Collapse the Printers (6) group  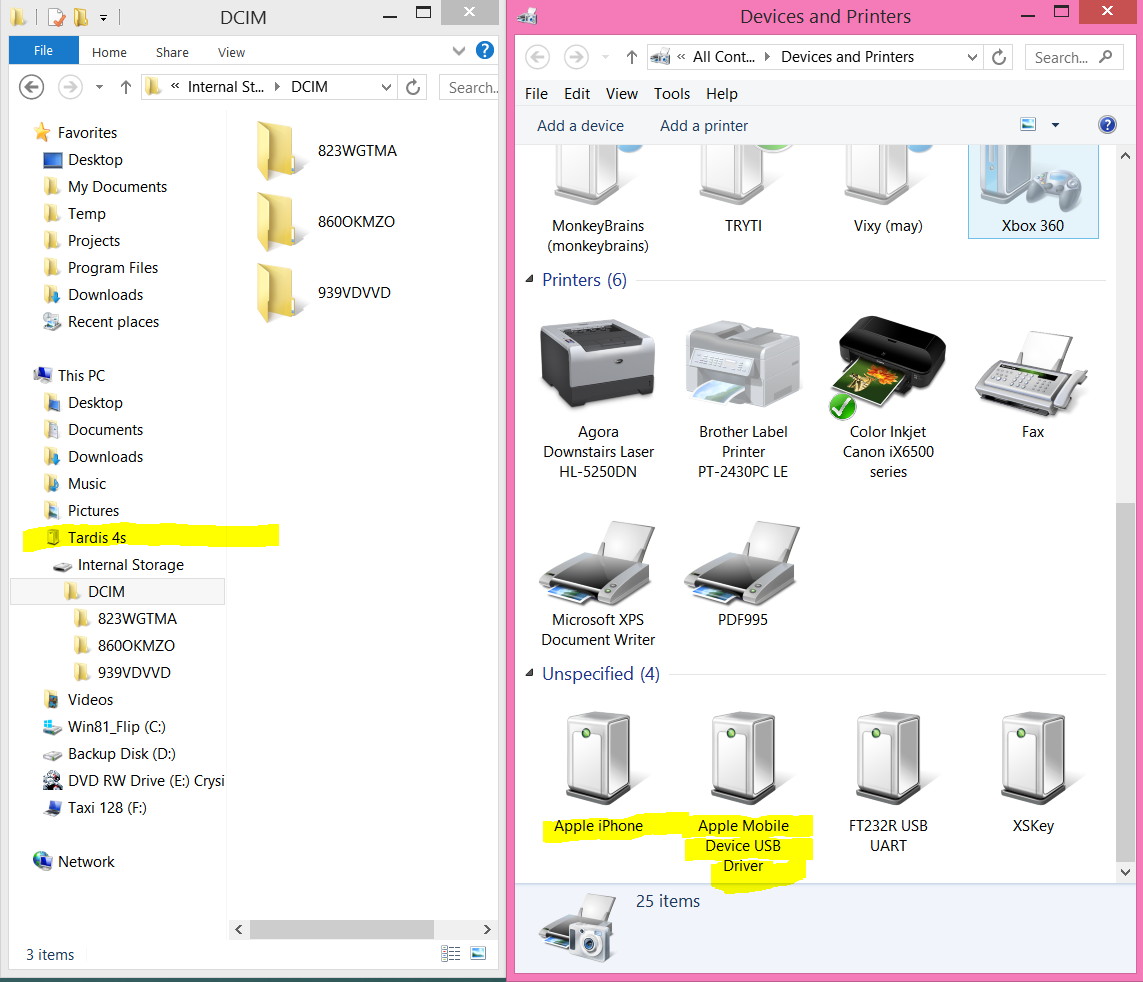[530, 279]
